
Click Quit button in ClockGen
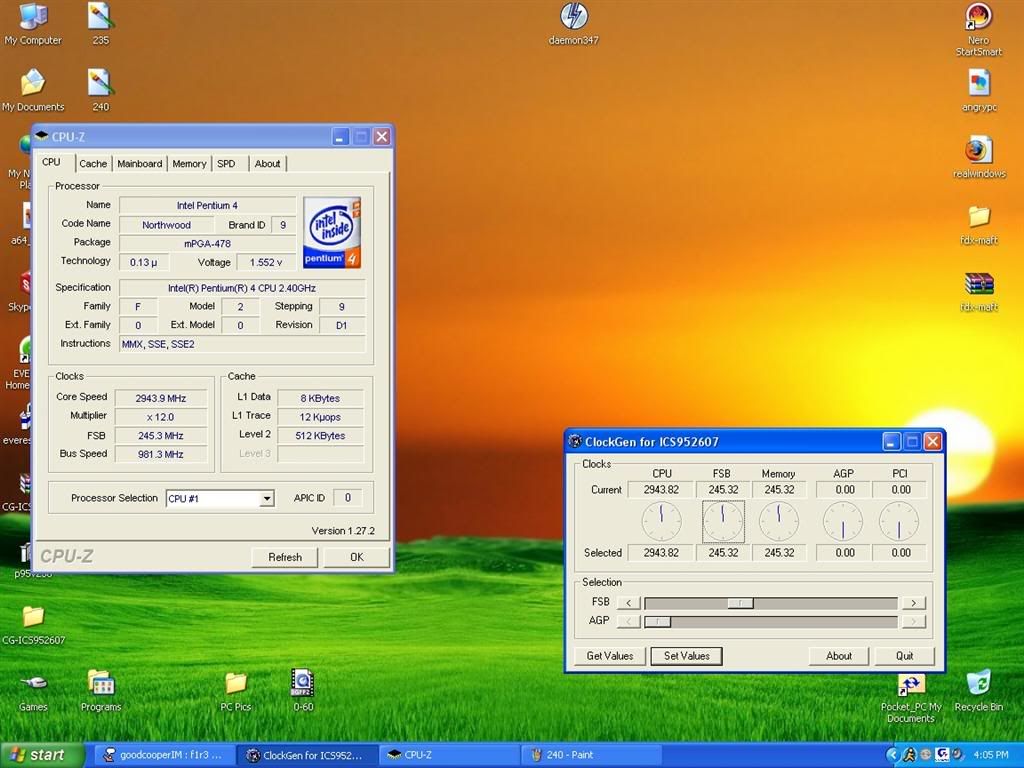(904, 656)
